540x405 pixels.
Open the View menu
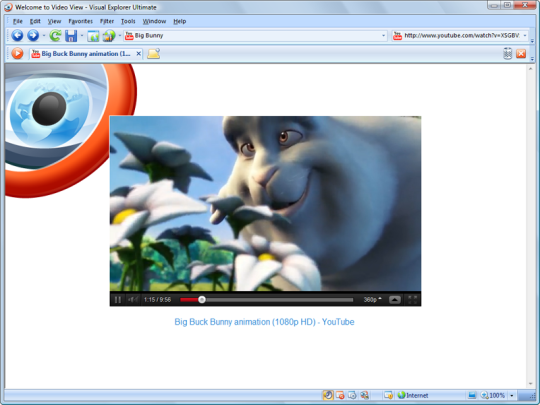click(x=54, y=21)
